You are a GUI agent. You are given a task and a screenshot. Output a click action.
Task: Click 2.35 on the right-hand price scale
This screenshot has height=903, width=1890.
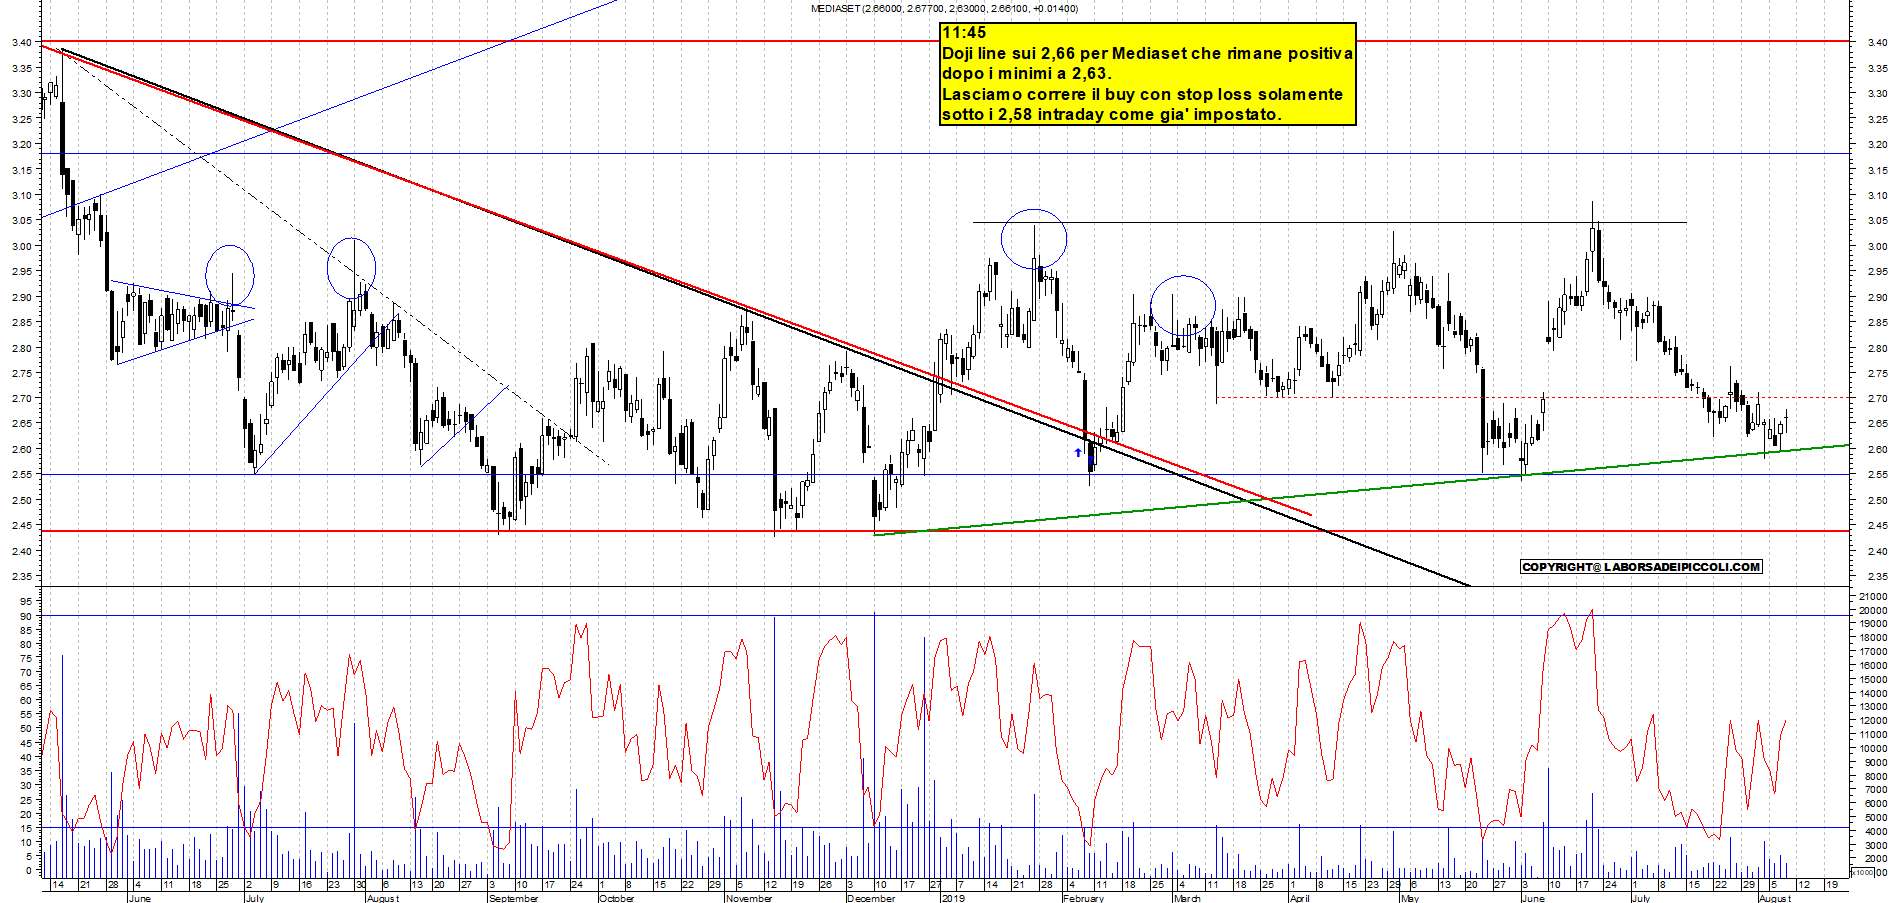(1876, 577)
